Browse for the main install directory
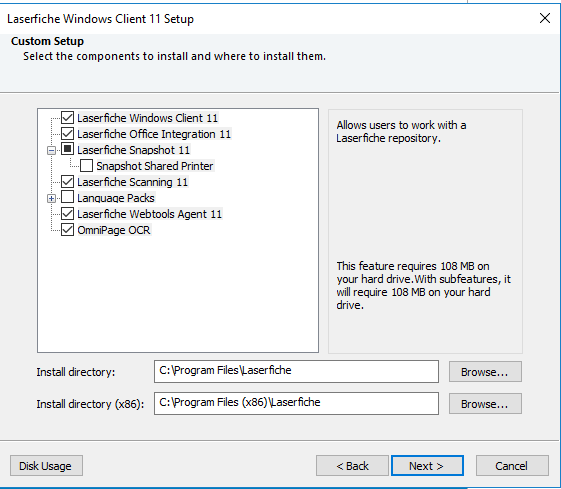 click(x=485, y=372)
